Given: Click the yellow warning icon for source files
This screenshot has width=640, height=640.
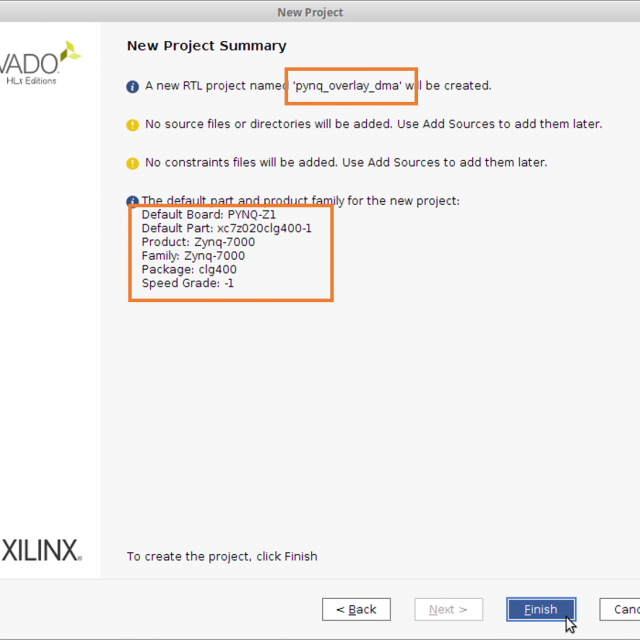Looking at the screenshot, I should coord(132,125).
